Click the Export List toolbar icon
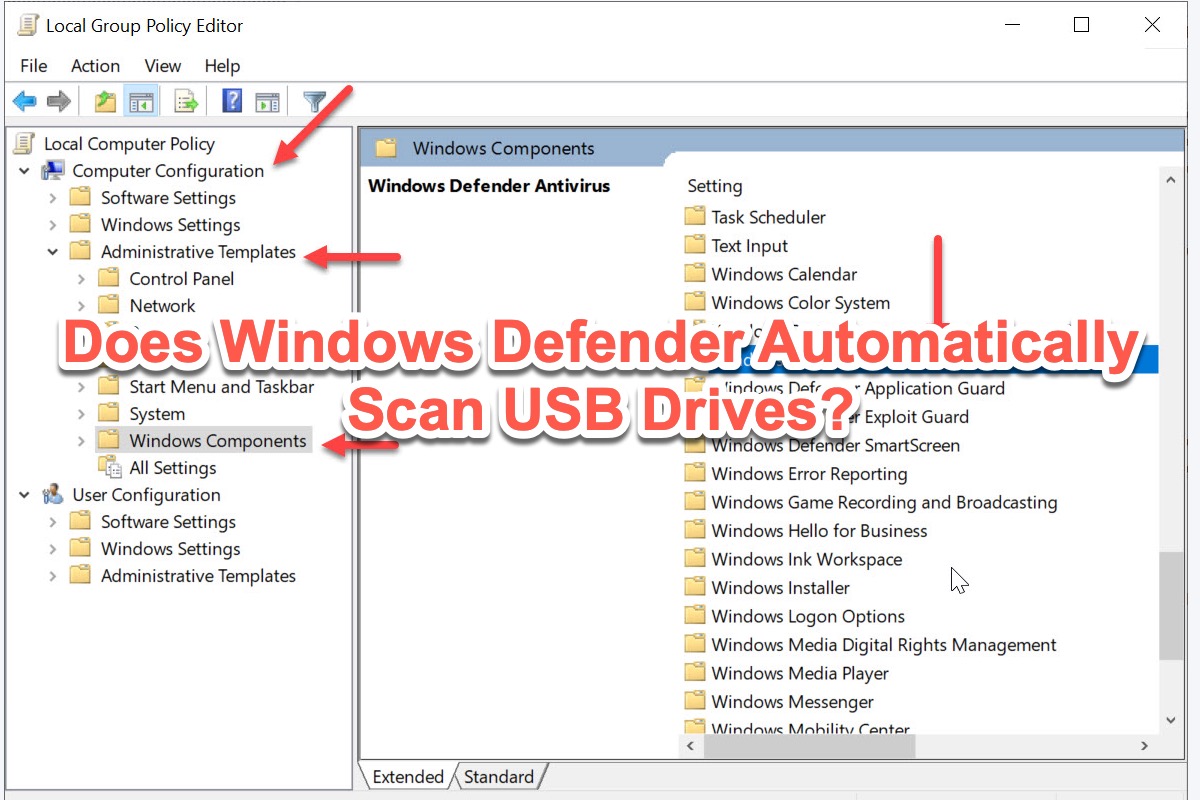This screenshot has width=1200, height=800. pos(186,101)
